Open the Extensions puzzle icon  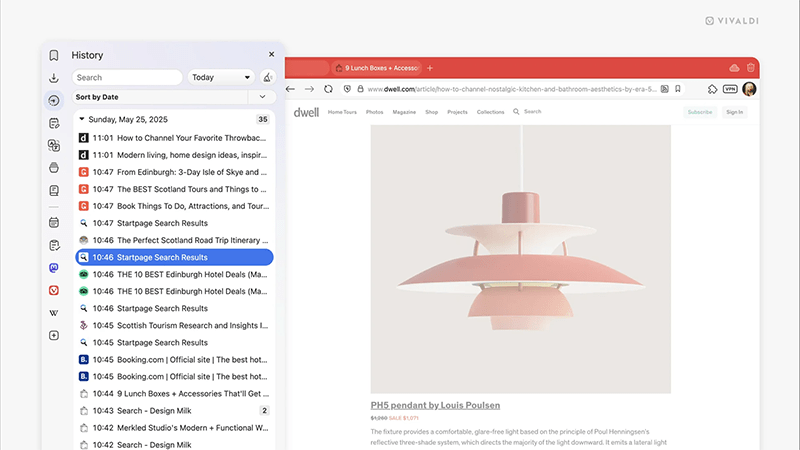point(713,89)
